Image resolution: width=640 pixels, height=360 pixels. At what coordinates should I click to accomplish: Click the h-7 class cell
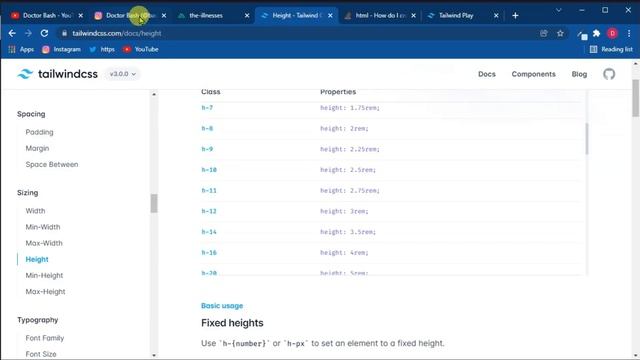[207, 108]
